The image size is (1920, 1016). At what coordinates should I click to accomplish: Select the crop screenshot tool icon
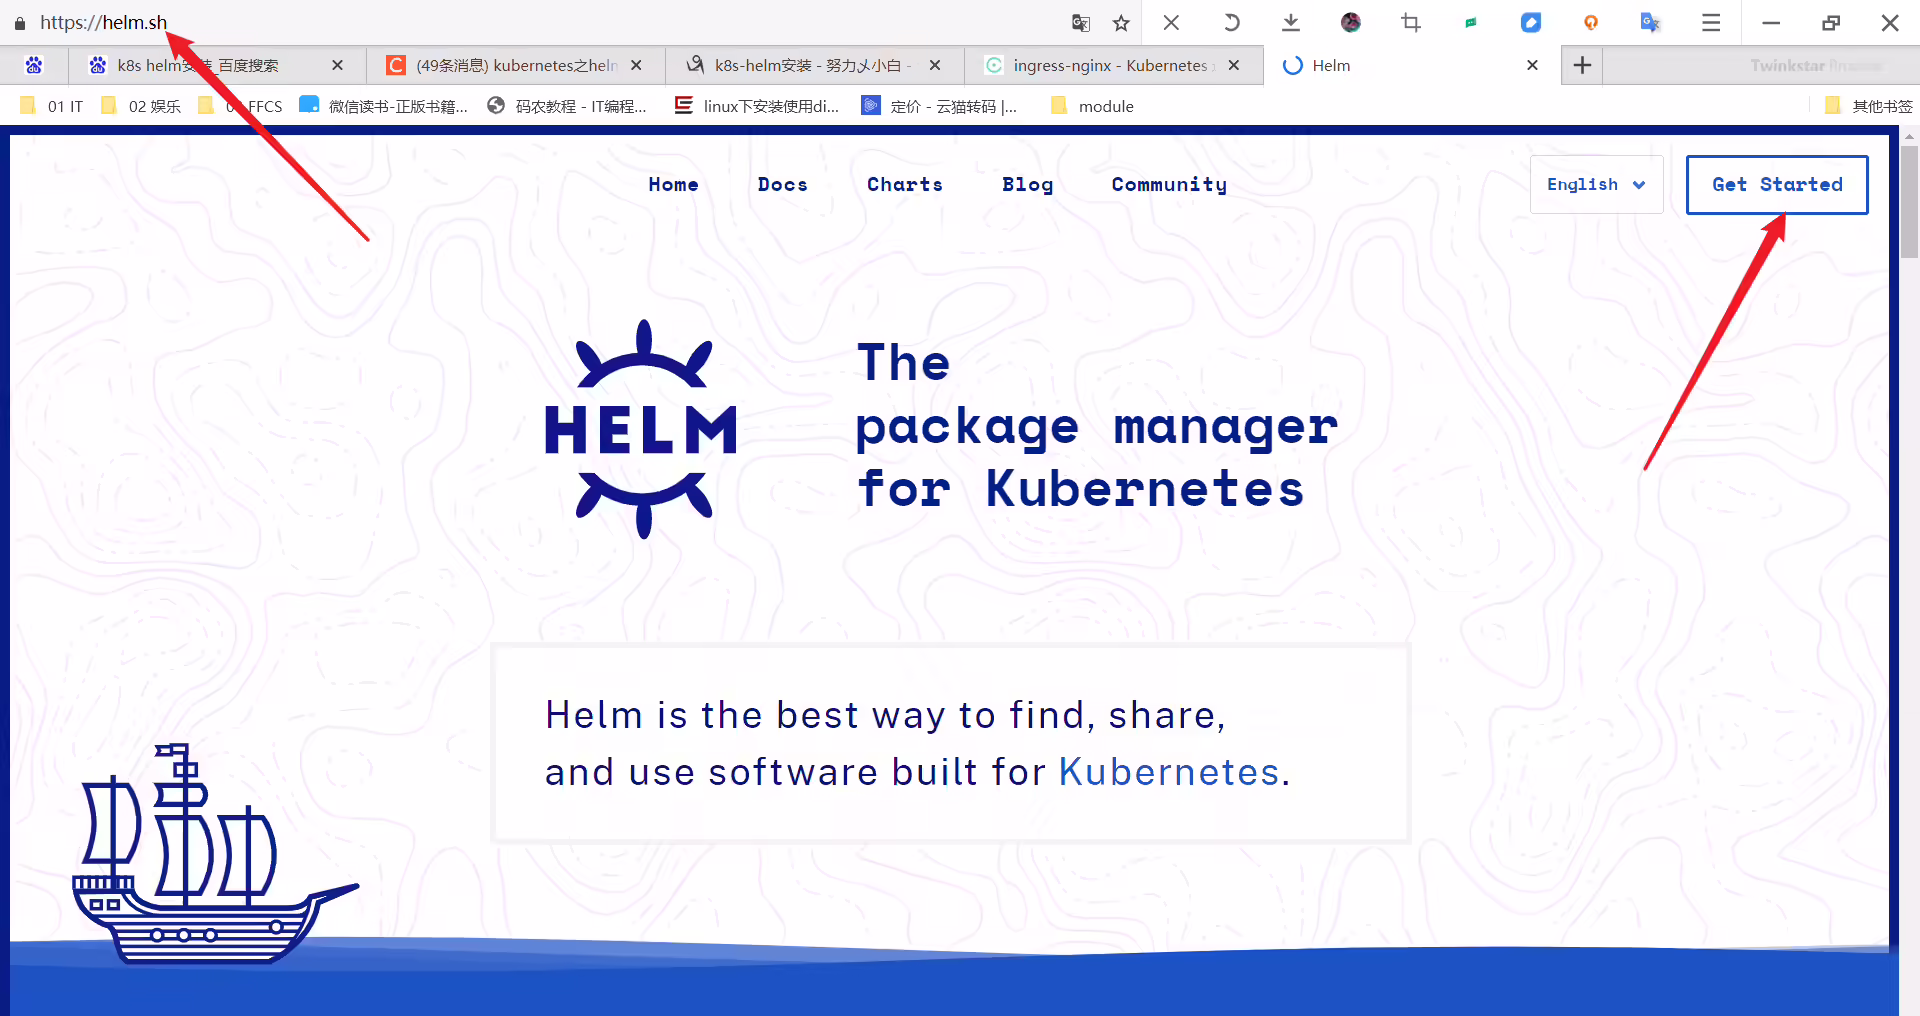[x=1411, y=23]
